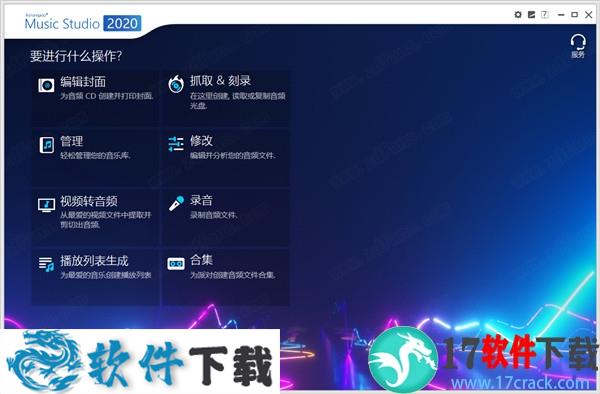Click the 轻松管理您的音乐库 description
Screen dimensions: 600x394
[x=96, y=155]
